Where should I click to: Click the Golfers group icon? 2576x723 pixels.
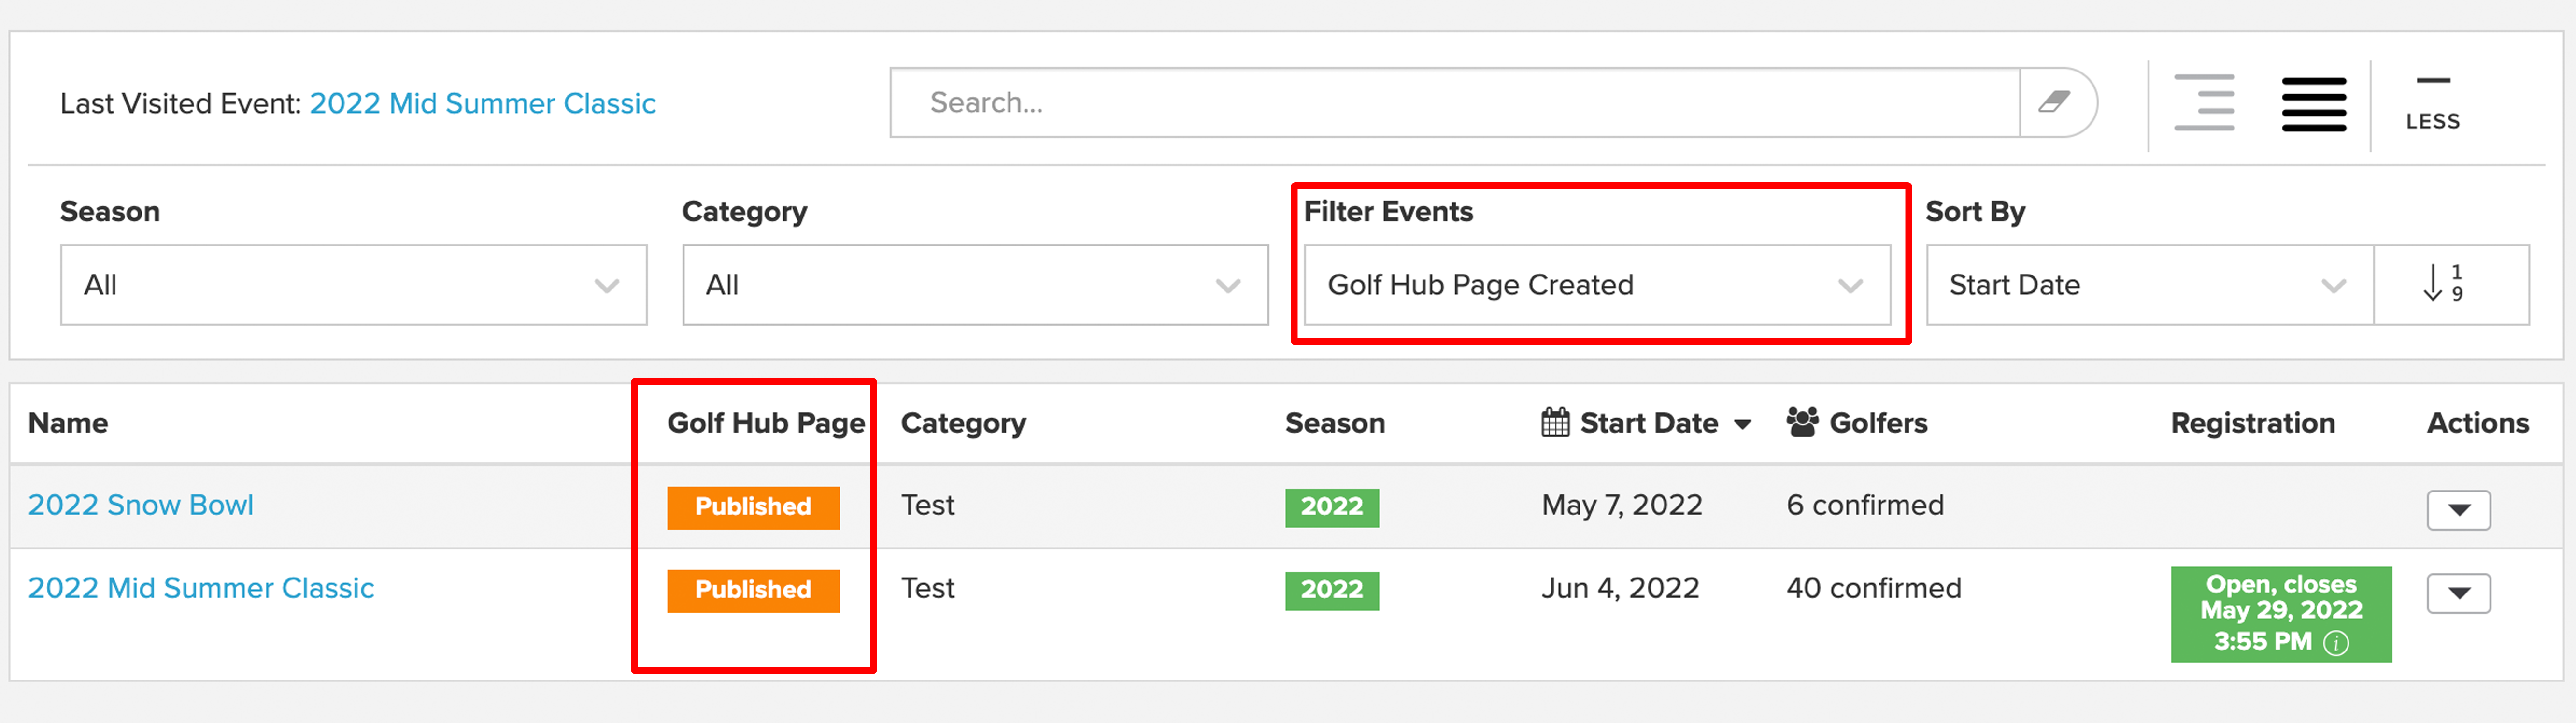(x=1802, y=422)
